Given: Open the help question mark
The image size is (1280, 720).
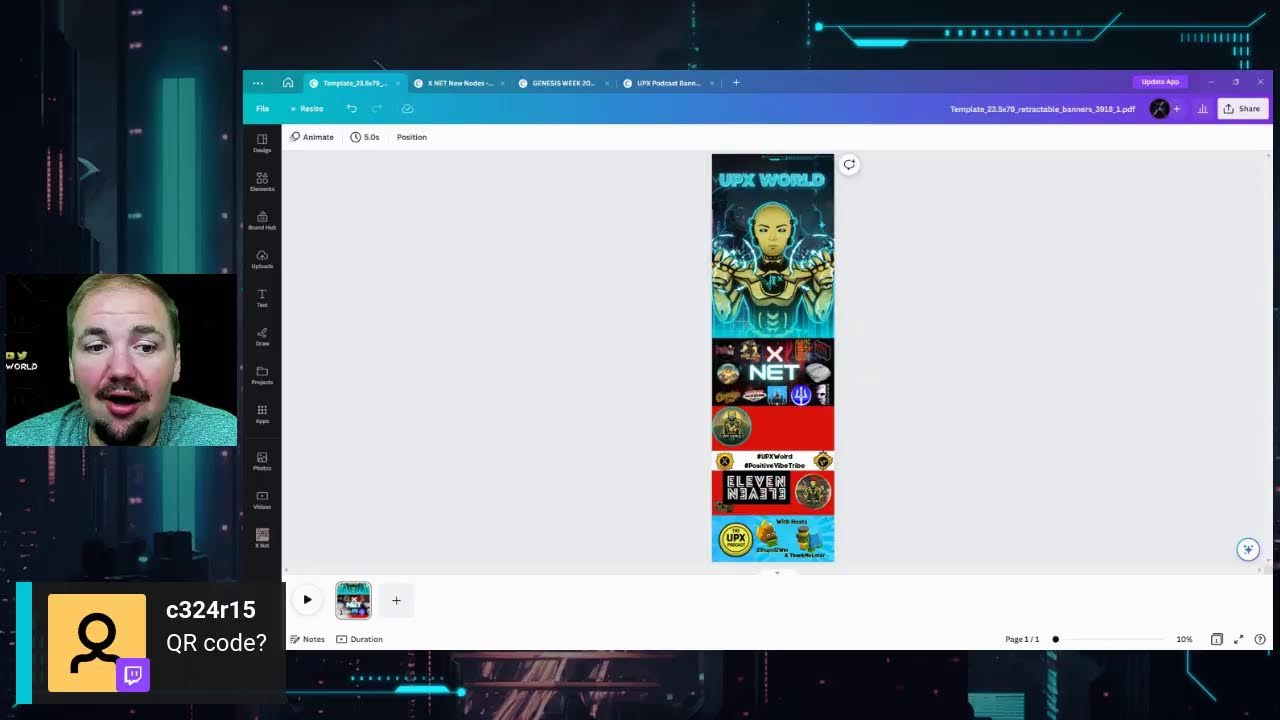Looking at the screenshot, I should tap(1260, 639).
